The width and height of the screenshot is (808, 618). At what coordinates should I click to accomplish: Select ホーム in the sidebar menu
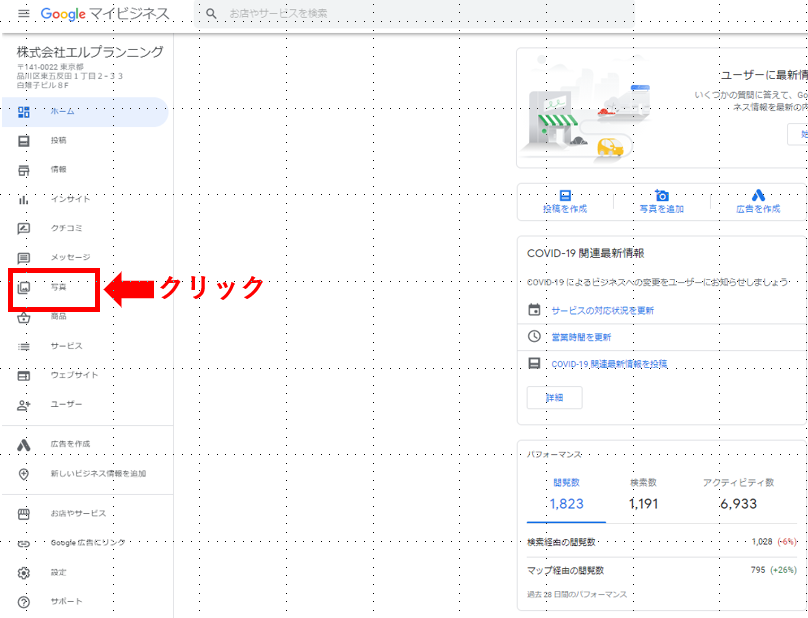85,112
